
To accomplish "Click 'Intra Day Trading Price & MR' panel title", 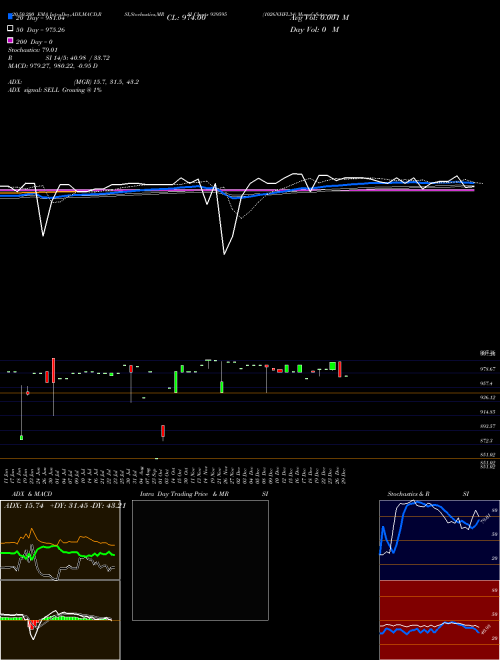I will click(x=184, y=494).
